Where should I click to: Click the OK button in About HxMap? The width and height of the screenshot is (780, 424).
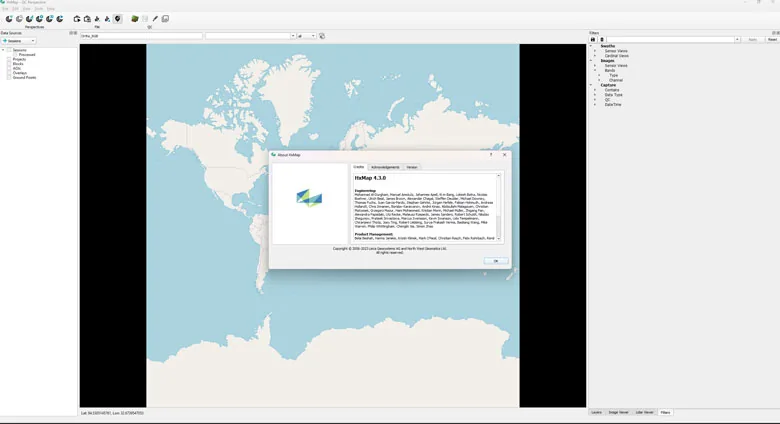495,261
